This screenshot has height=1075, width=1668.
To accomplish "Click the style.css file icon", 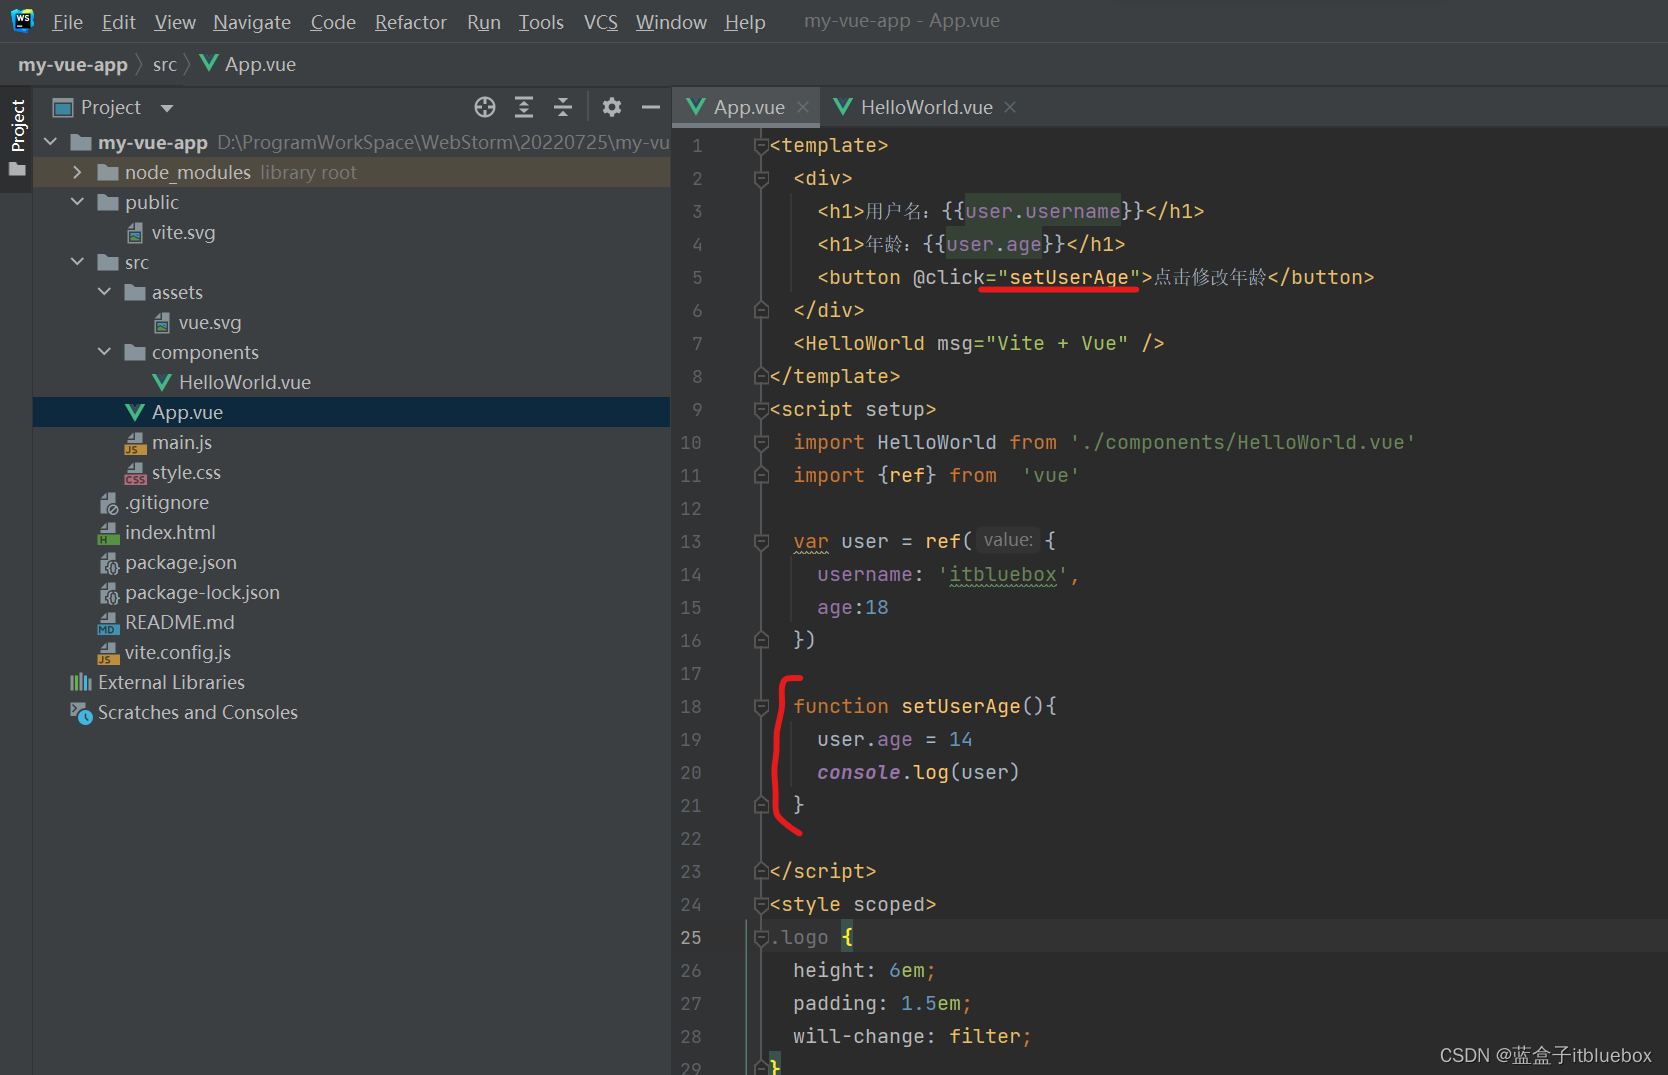I will click(x=135, y=473).
